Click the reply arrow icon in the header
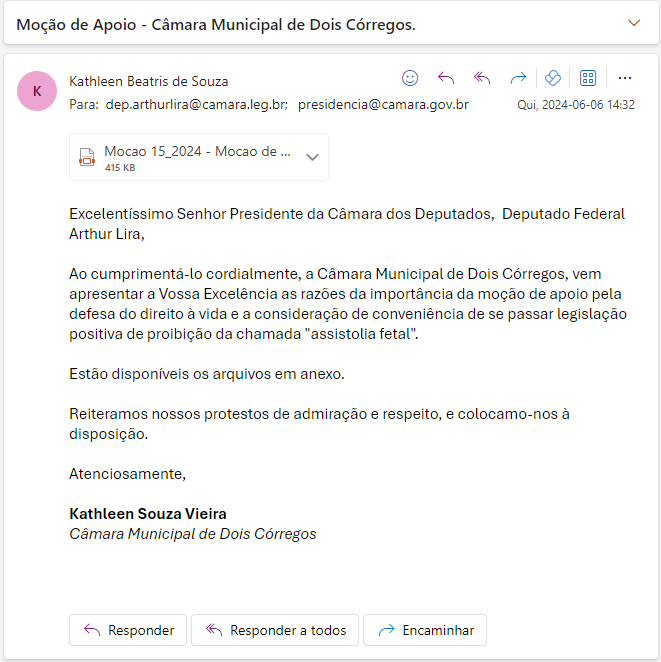Image resolution: width=661 pixels, height=662 pixels. tap(446, 78)
